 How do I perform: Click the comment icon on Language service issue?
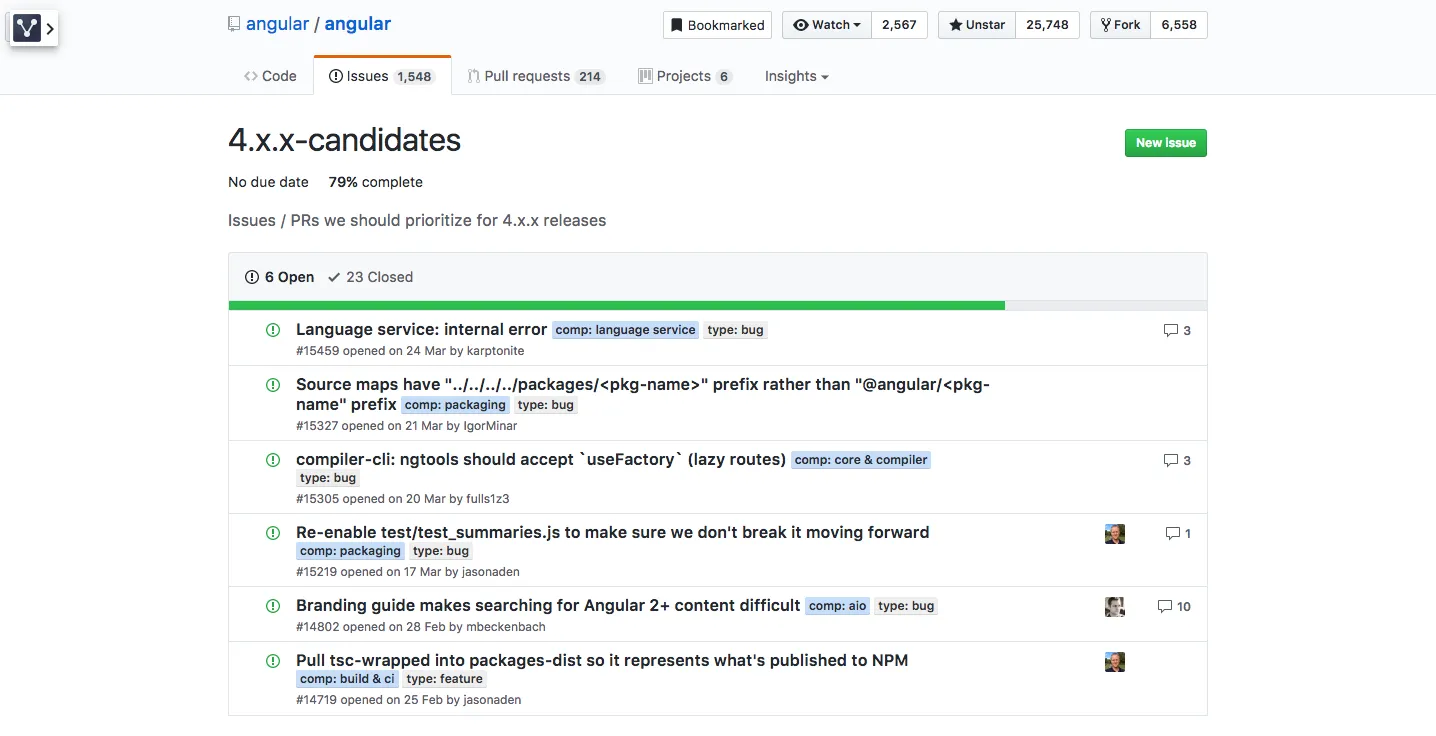pyautogui.click(x=1171, y=330)
